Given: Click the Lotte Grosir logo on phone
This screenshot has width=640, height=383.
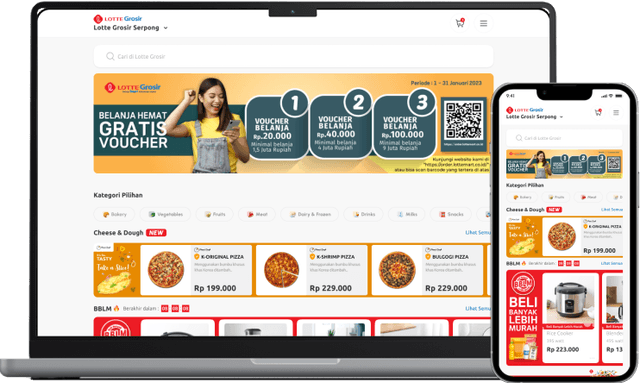Looking at the screenshot, I should (524, 110).
